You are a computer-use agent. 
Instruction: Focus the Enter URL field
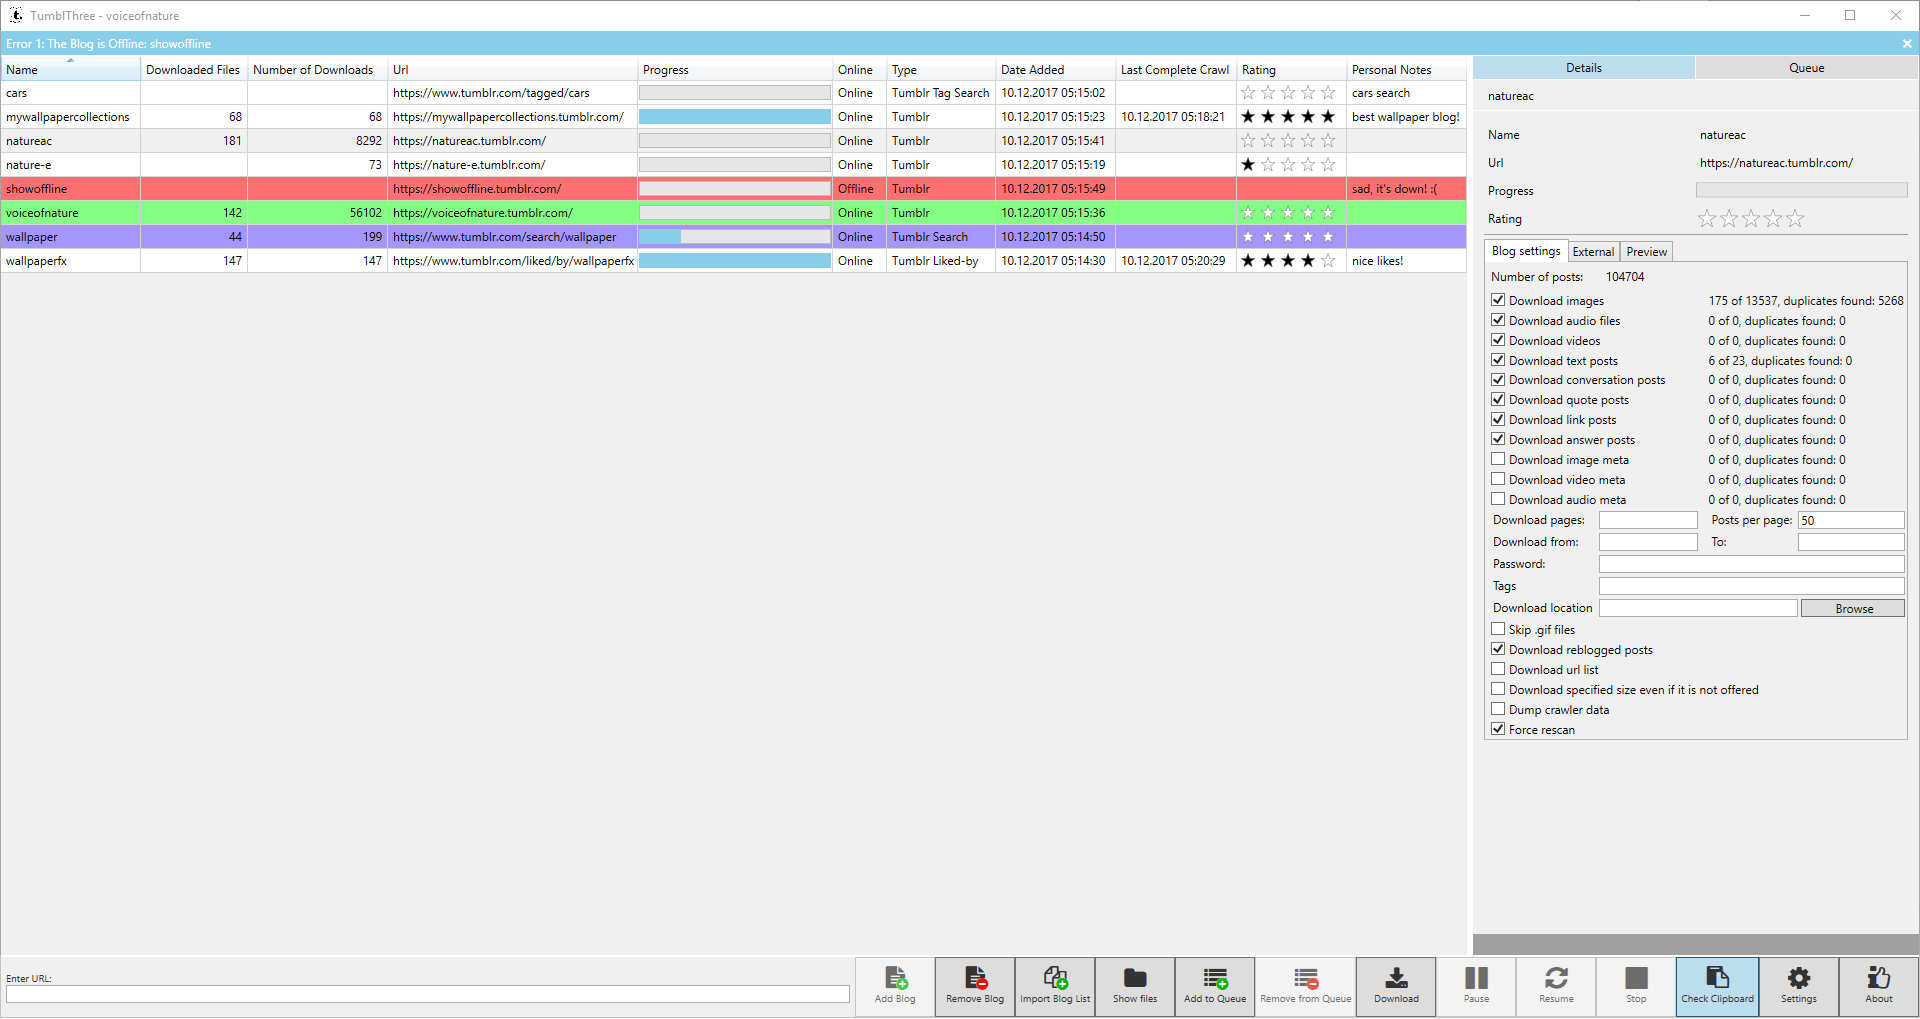point(428,994)
